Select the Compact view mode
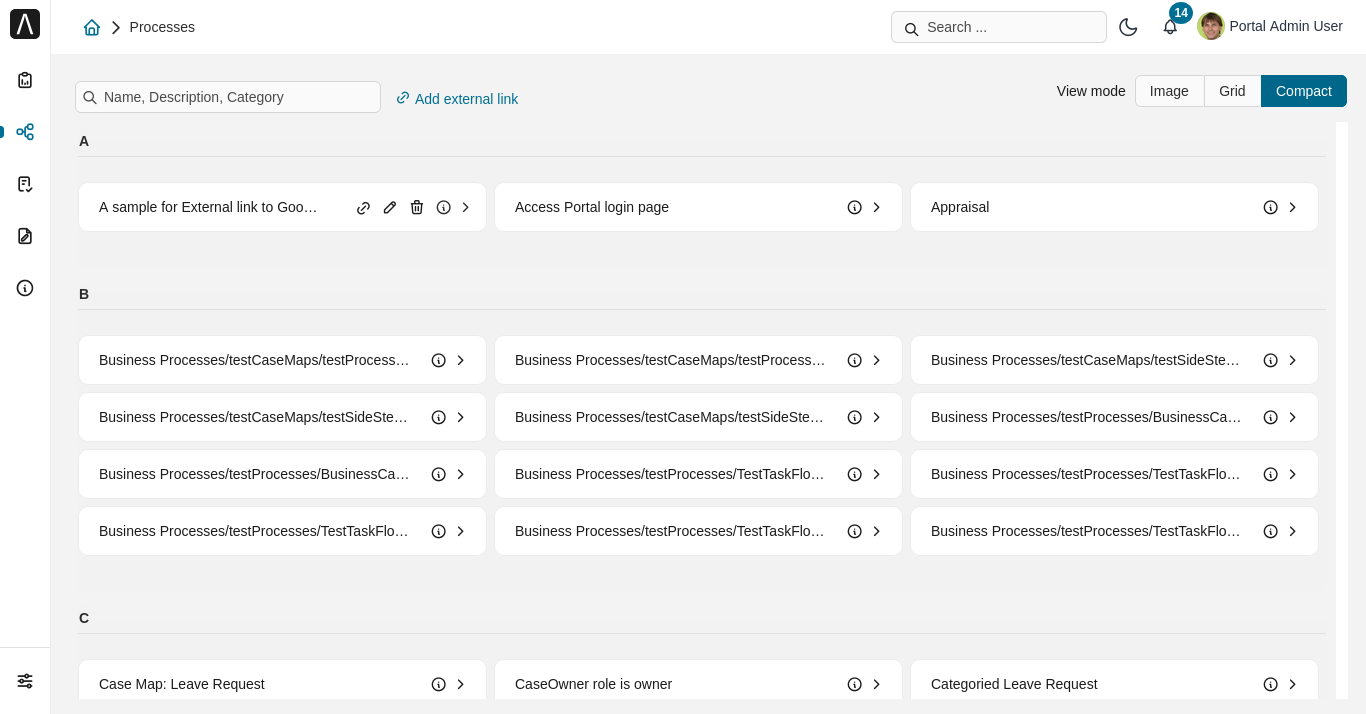Screen dimensions: 1366x714 click(1304, 91)
